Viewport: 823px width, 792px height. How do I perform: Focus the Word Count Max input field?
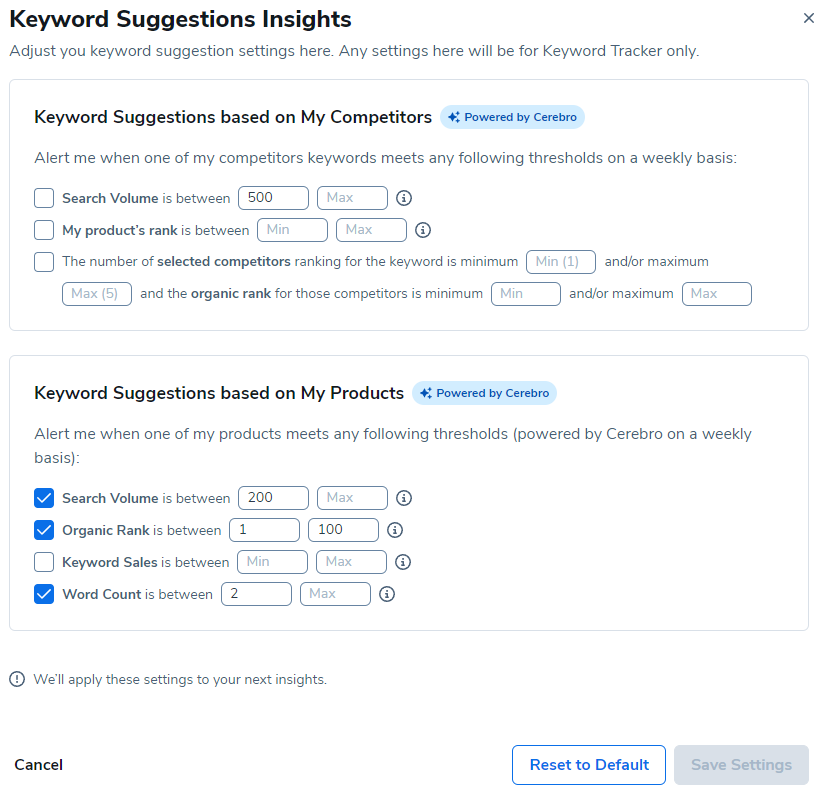click(335, 594)
